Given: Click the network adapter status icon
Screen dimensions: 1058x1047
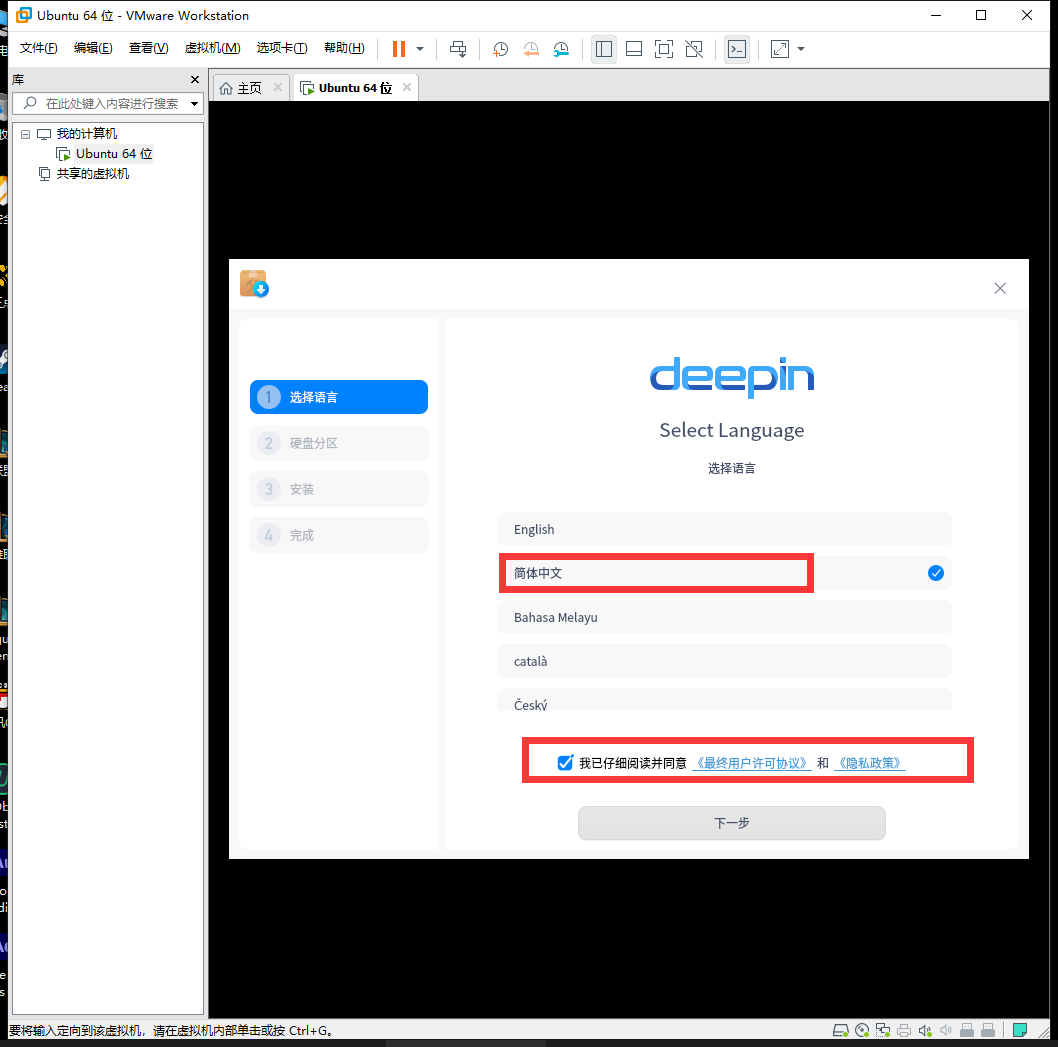Looking at the screenshot, I should (883, 1030).
